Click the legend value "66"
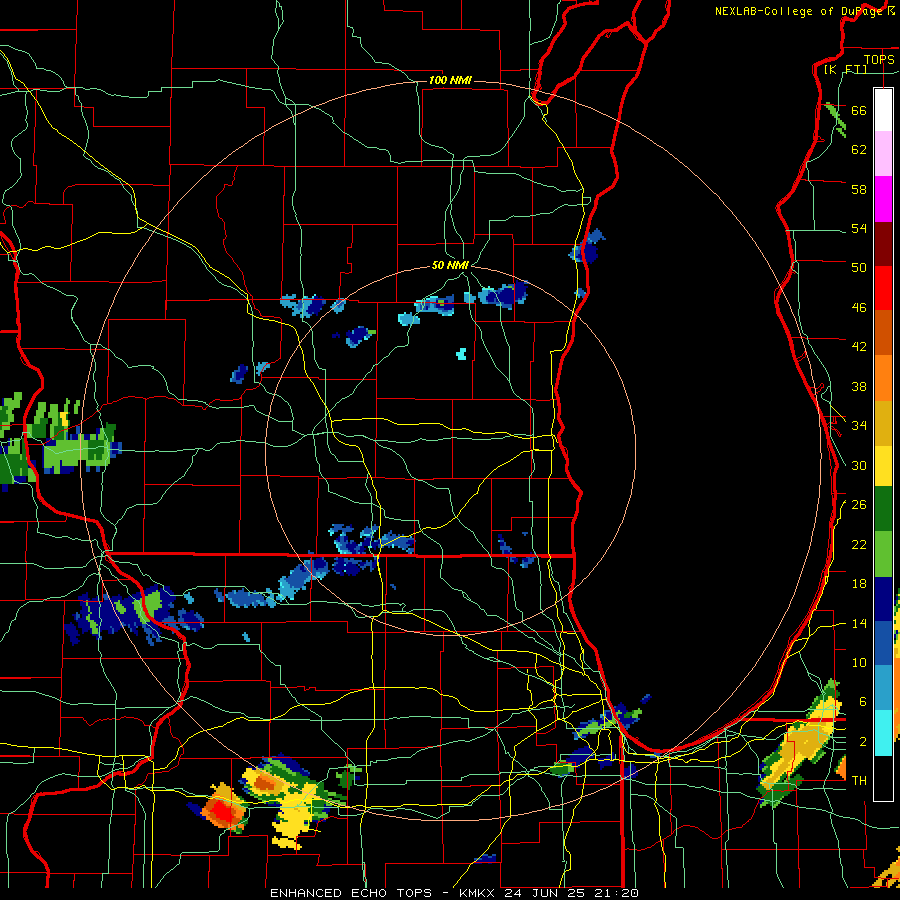 click(x=859, y=111)
